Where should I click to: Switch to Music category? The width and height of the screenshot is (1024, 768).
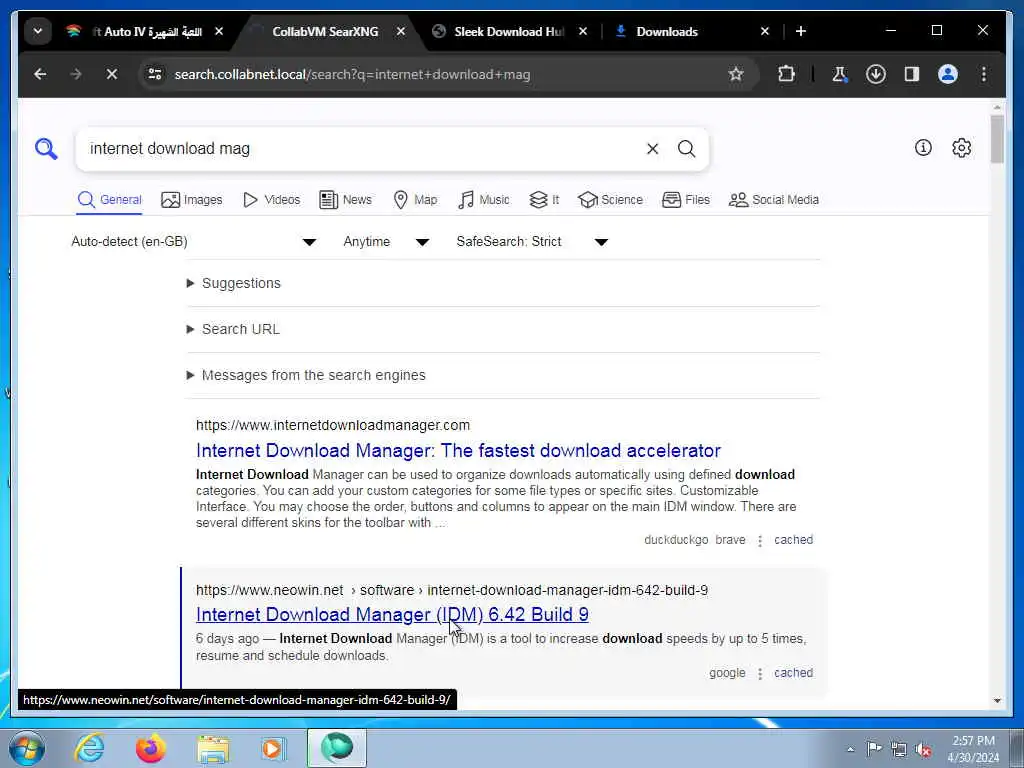[484, 200]
